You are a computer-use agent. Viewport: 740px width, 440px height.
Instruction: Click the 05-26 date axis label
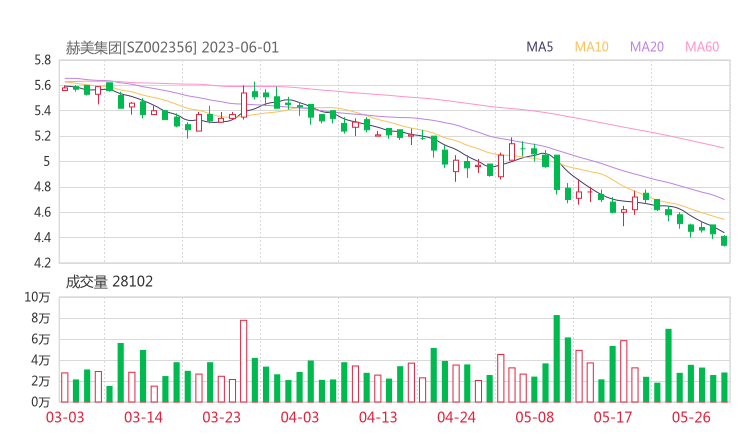point(691,417)
